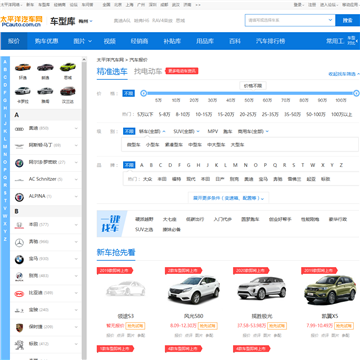Viewport: 360px width, 360px height.
Task: Expand the SUV(全部) dropdown
Action: pyautogui.click(x=186, y=131)
